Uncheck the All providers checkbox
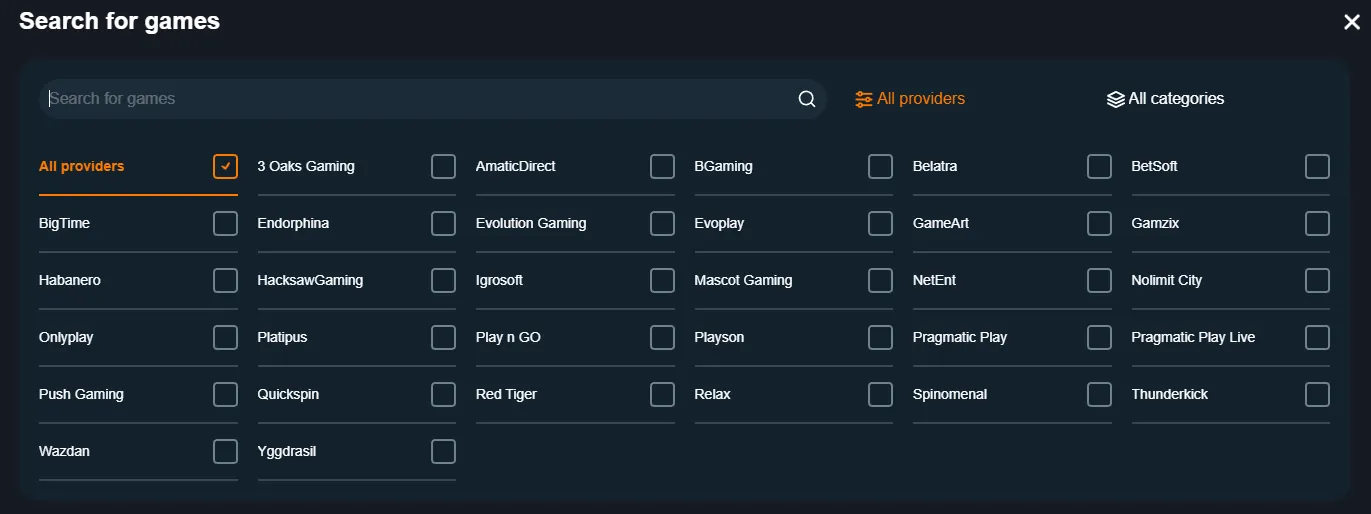 pos(225,166)
